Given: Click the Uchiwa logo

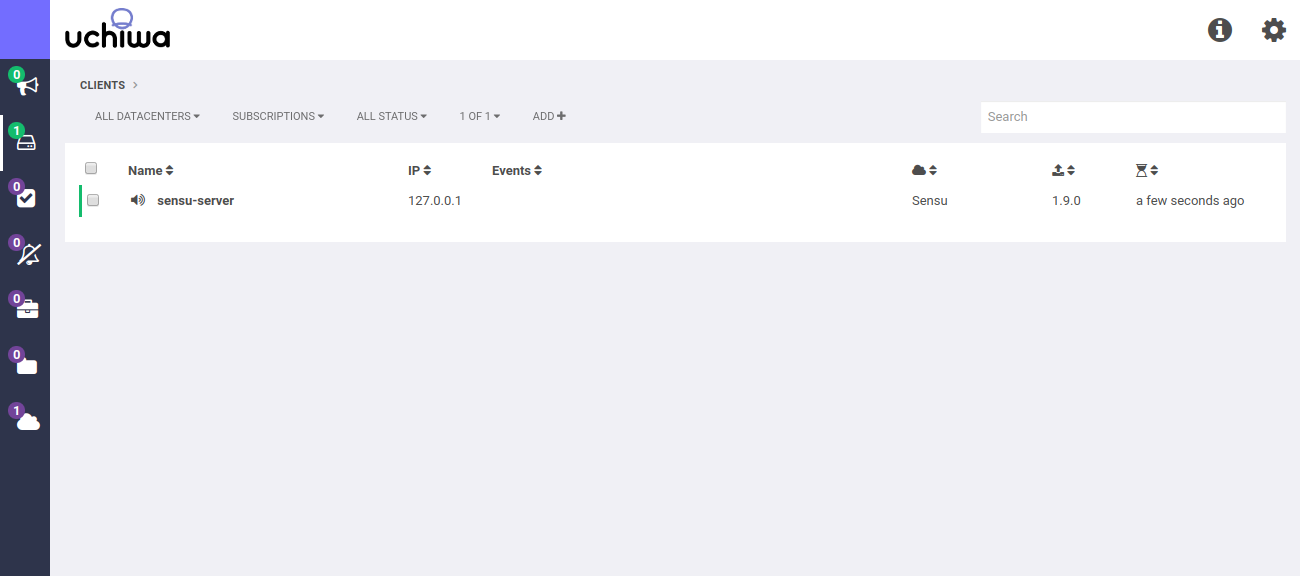Looking at the screenshot, I should click(117, 30).
